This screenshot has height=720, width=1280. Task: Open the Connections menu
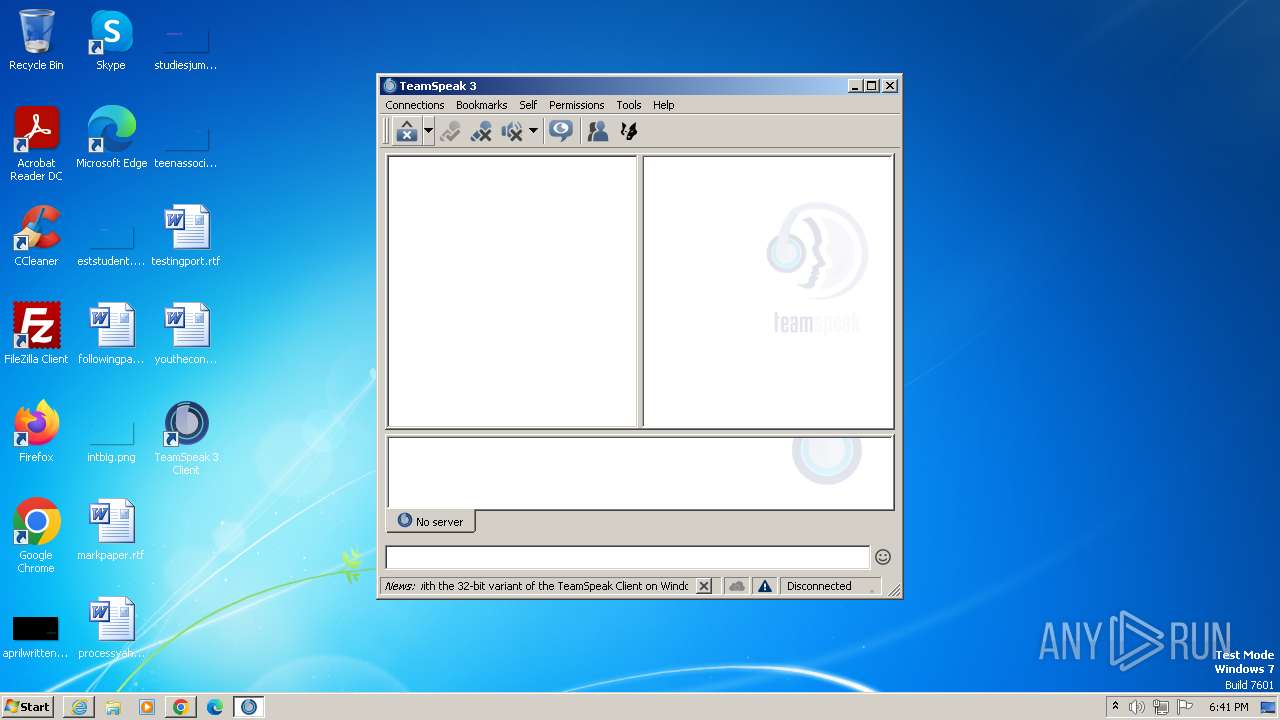pyautogui.click(x=414, y=105)
